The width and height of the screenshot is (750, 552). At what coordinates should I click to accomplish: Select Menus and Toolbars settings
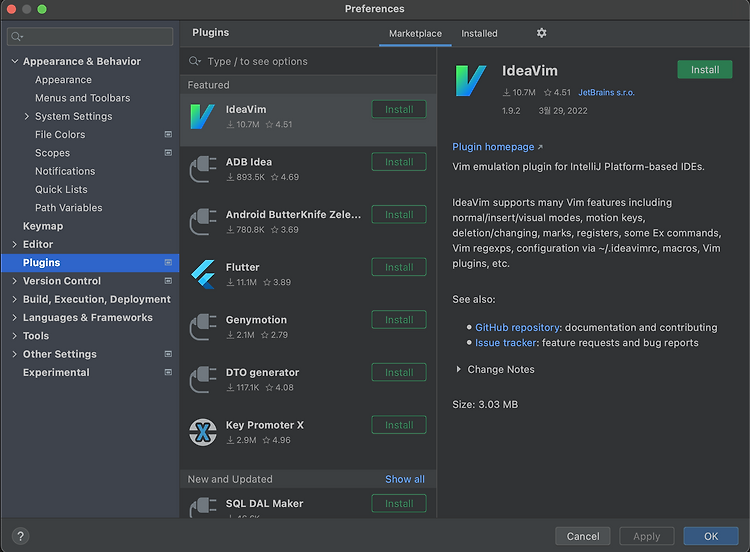(82, 98)
